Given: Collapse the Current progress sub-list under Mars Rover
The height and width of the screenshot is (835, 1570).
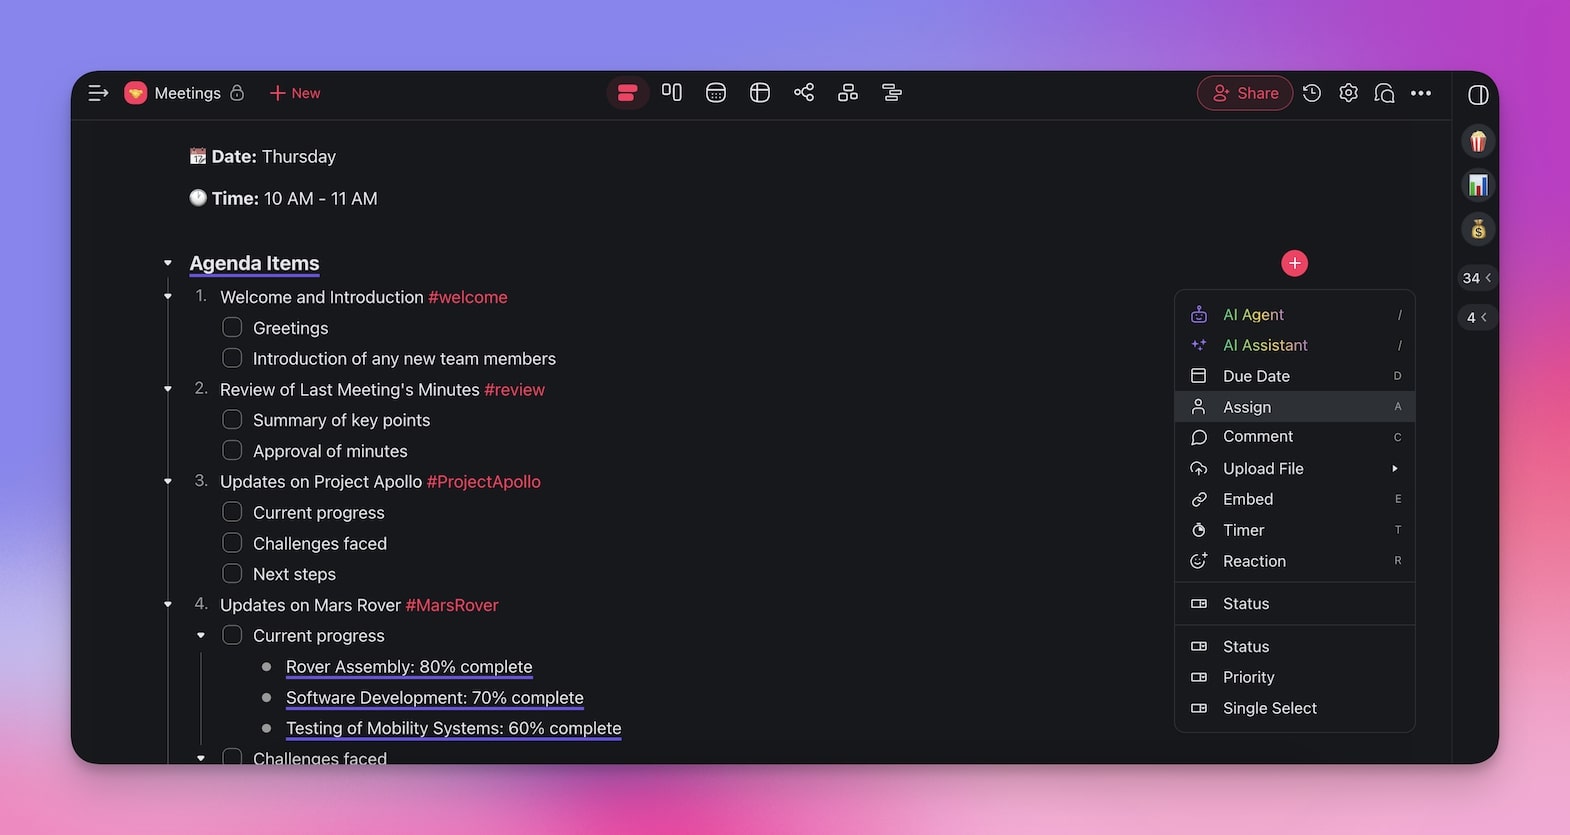Looking at the screenshot, I should pyautogui.click(x=201, y=636).
